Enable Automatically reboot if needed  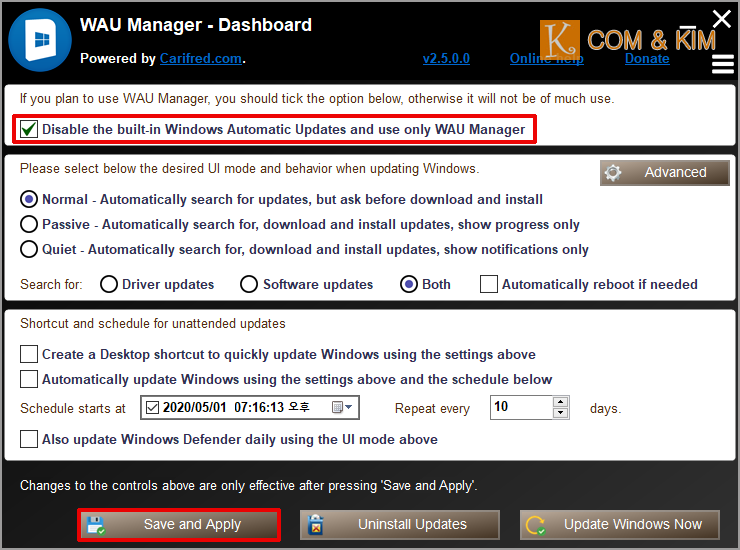[488, 284]
